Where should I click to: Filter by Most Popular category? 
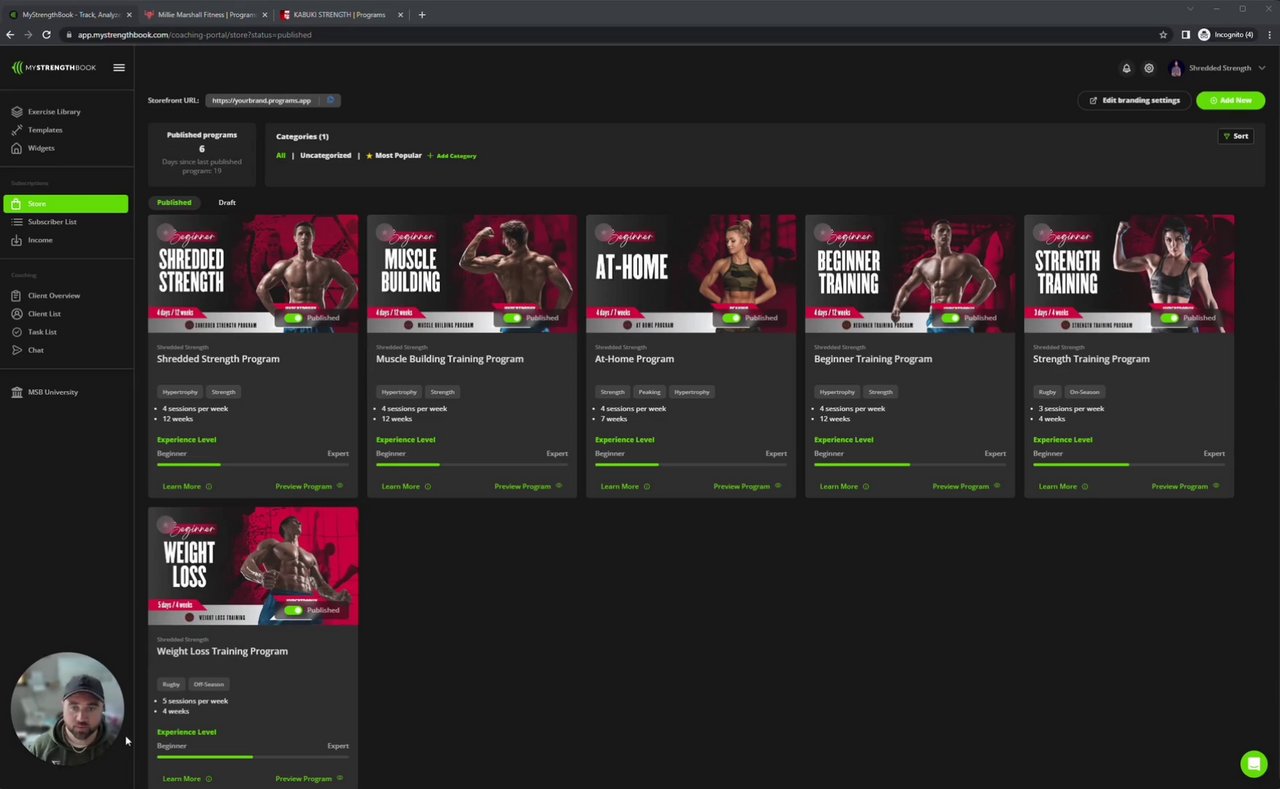[x=393, y=156]
